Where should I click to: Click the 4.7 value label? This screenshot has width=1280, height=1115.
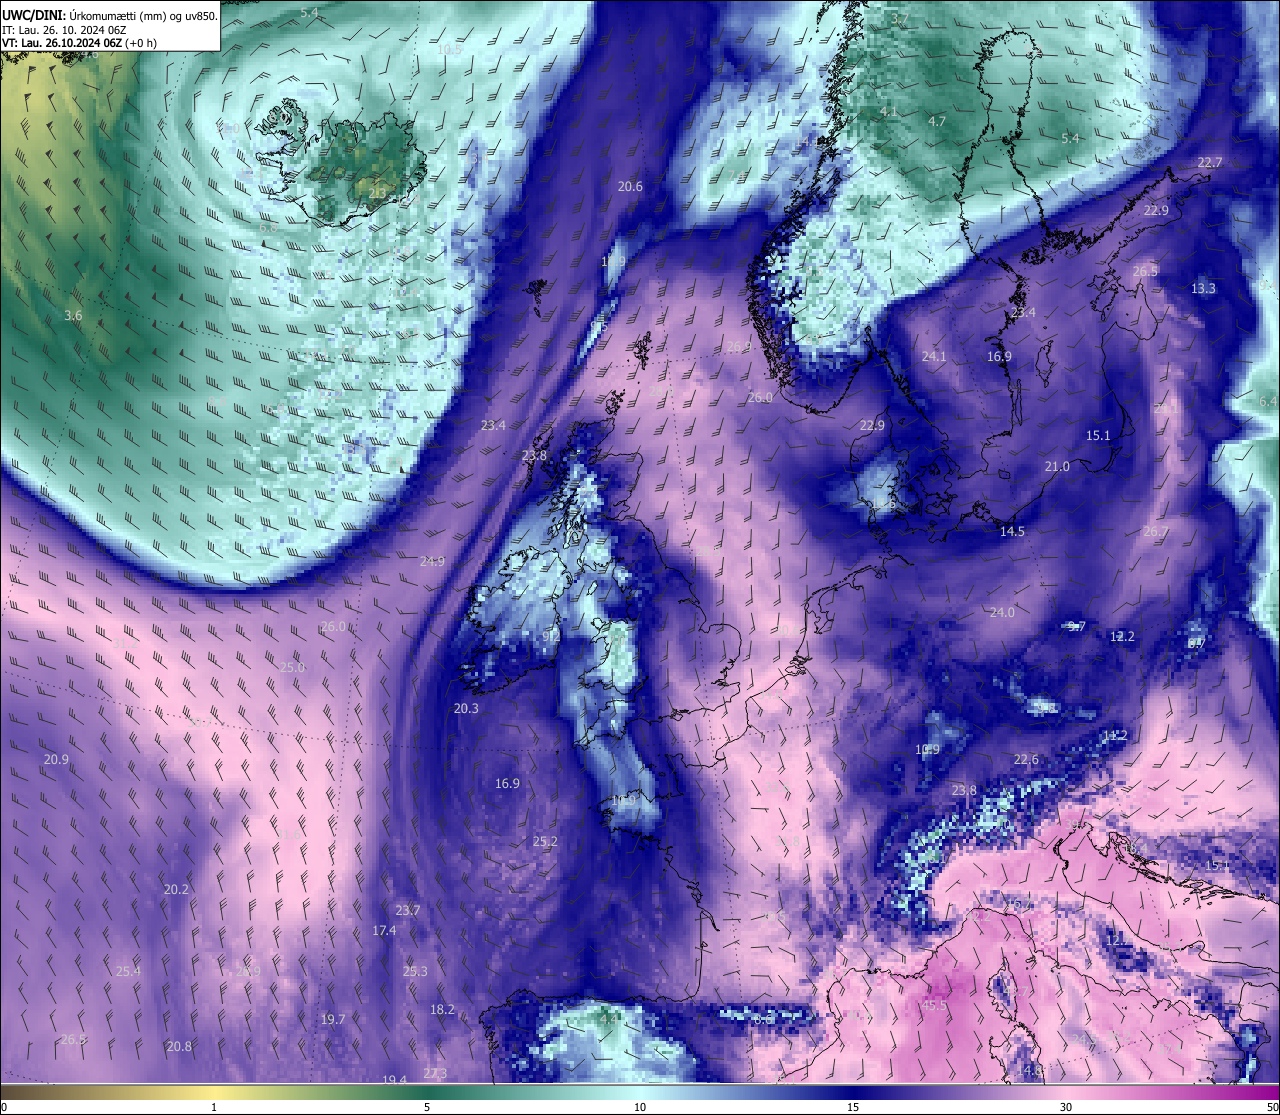coord(937,122)
